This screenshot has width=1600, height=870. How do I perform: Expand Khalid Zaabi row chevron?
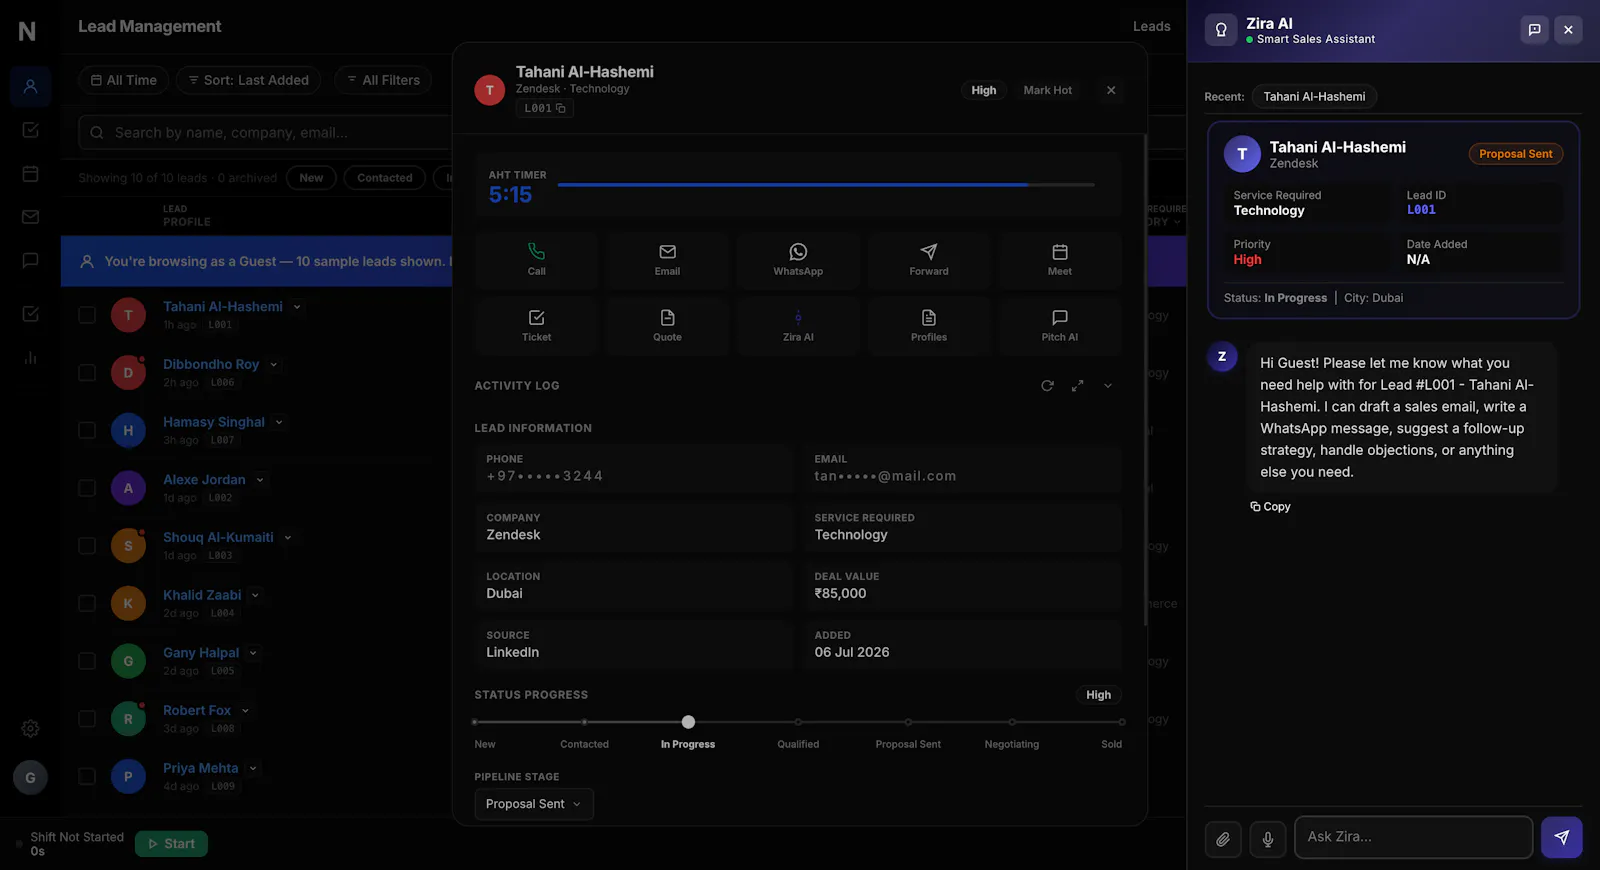pos(255,596)
